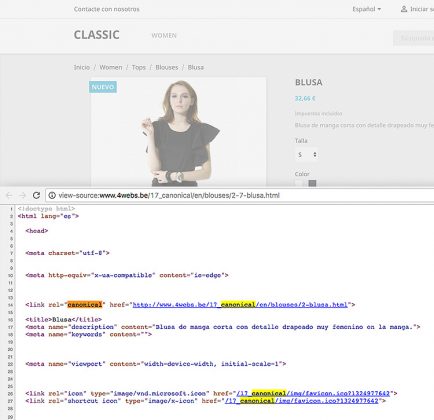Click the product description text under price
The image size is (434, 420).
point(364,125)
